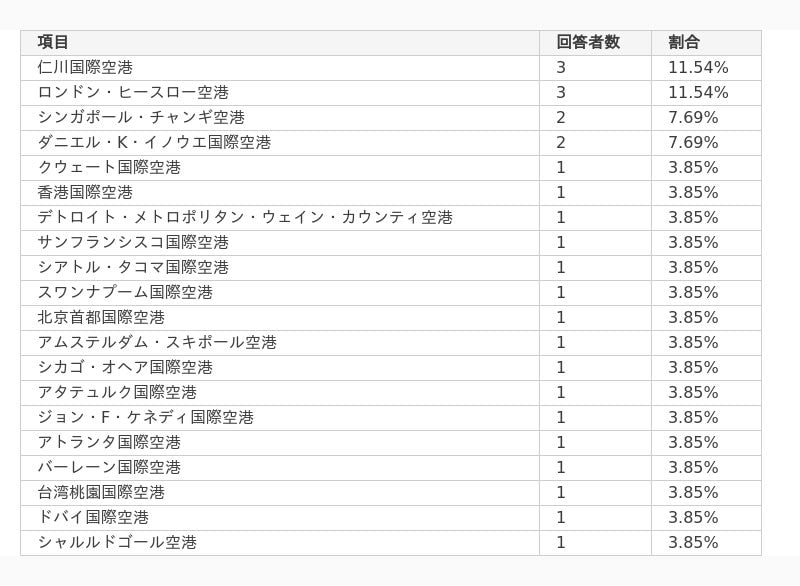Viewport: 800px width, 586px height.
Task: Click the 北京首都国際空港 entry
Action: point(101,317)
